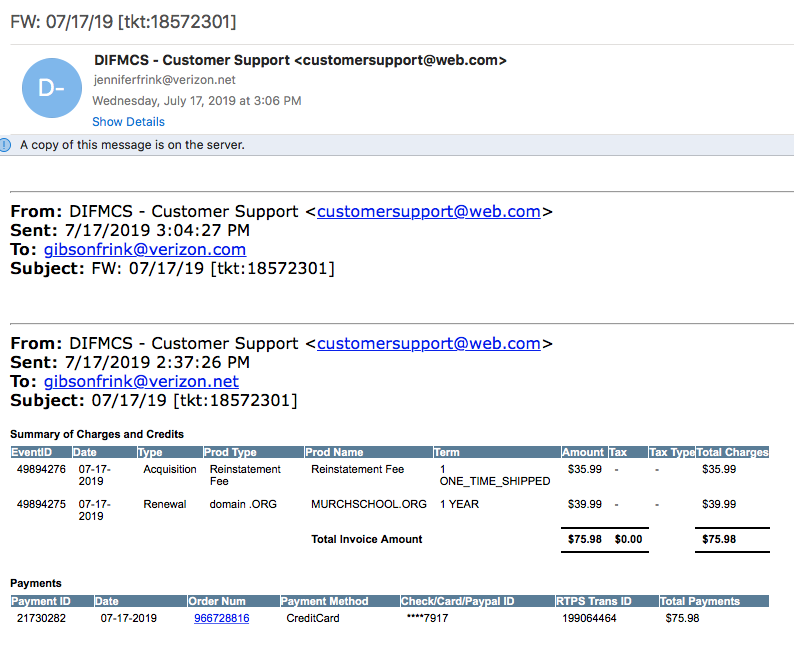Viewport: 794px width, 659px height.
Task: Click jenniferfrink@verizon.net recipient address
Action: click(163, 80)
